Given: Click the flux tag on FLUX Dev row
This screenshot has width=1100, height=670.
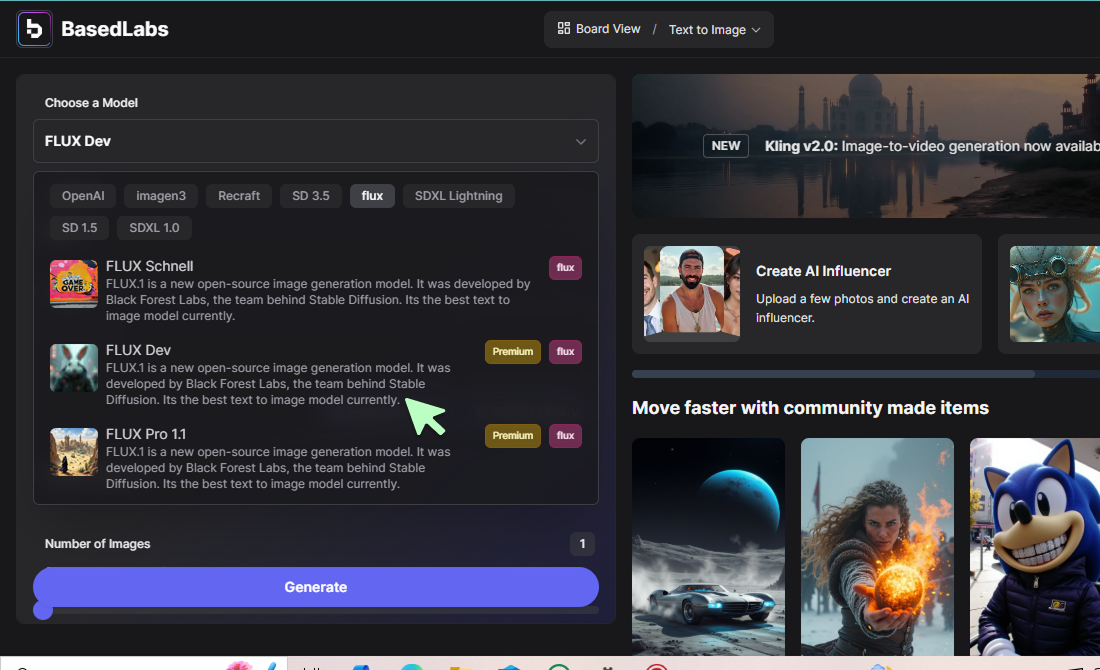Looking at the screenshot, I should coord(565,351).
